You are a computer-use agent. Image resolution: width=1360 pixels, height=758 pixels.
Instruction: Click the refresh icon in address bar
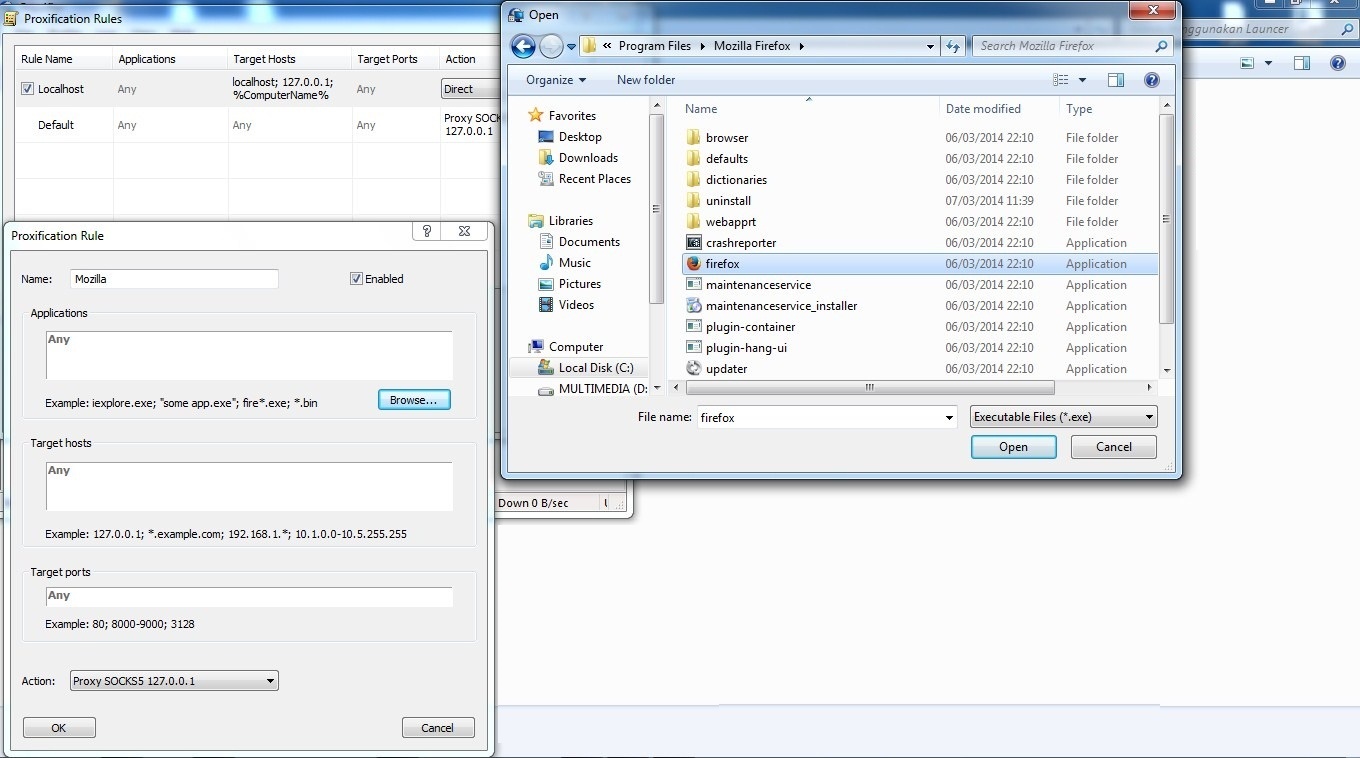coord(952,46)
